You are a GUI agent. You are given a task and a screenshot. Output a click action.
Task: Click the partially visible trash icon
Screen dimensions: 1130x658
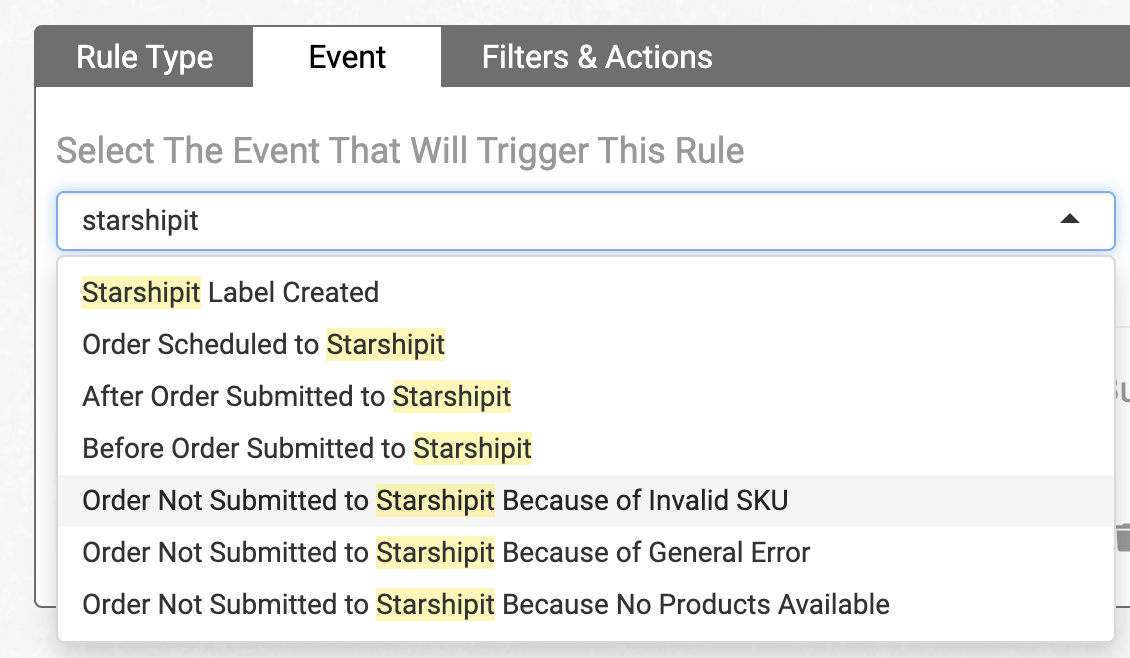pyautogui.click(x=1123, y=538)
